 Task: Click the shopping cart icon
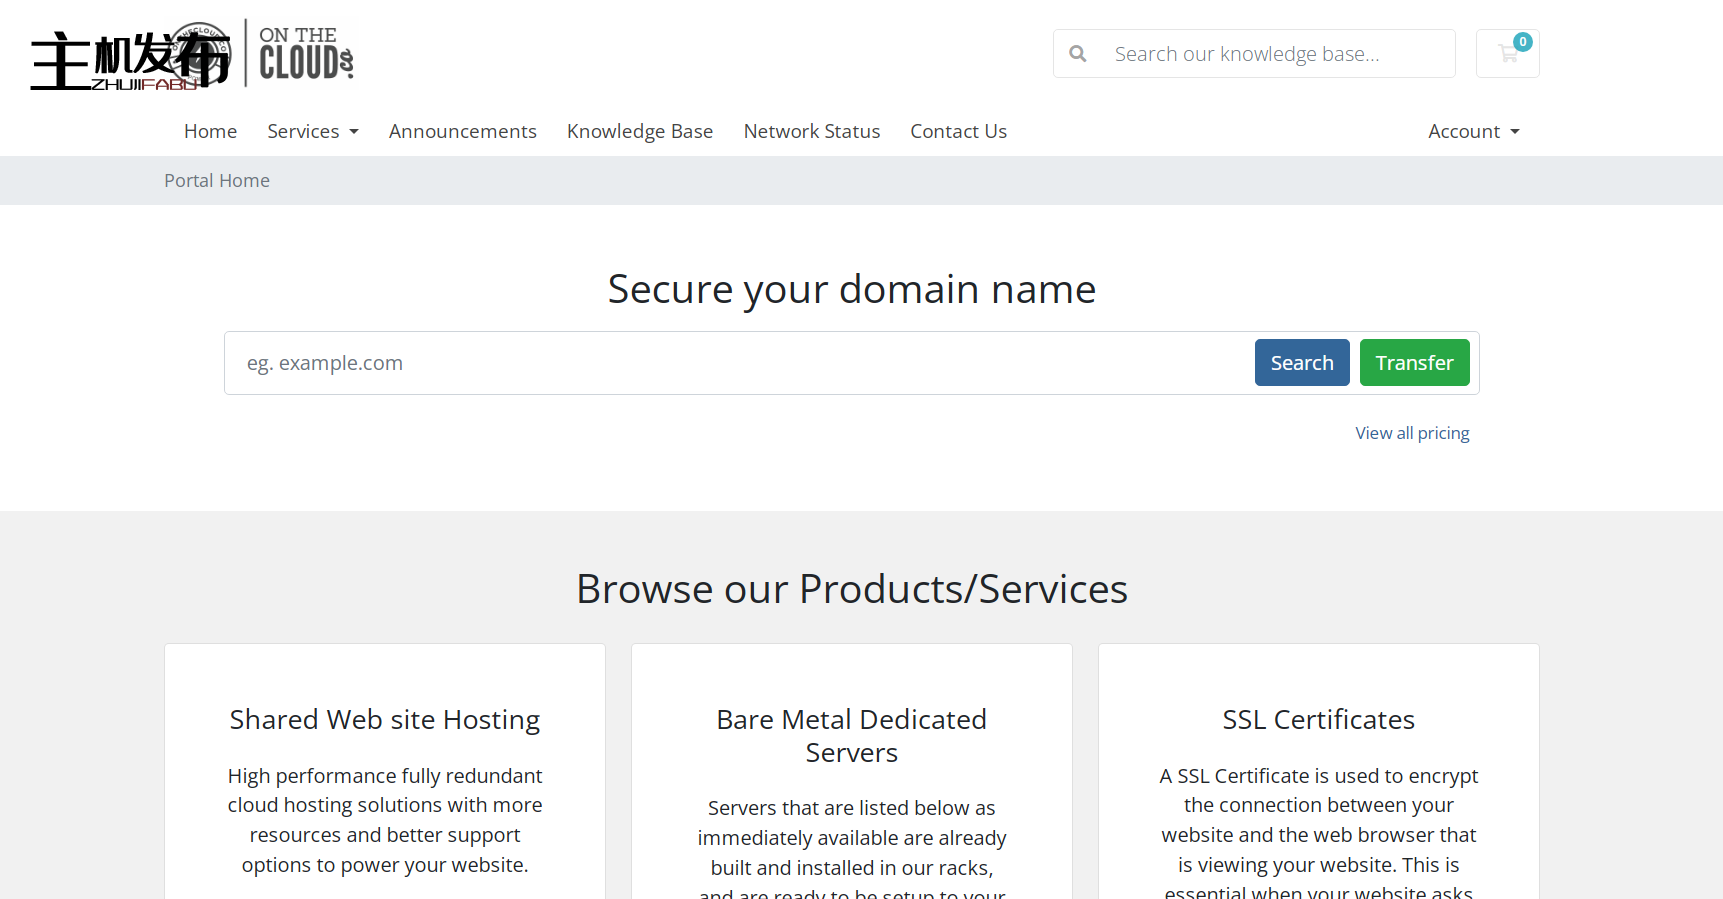point(1507,54)
